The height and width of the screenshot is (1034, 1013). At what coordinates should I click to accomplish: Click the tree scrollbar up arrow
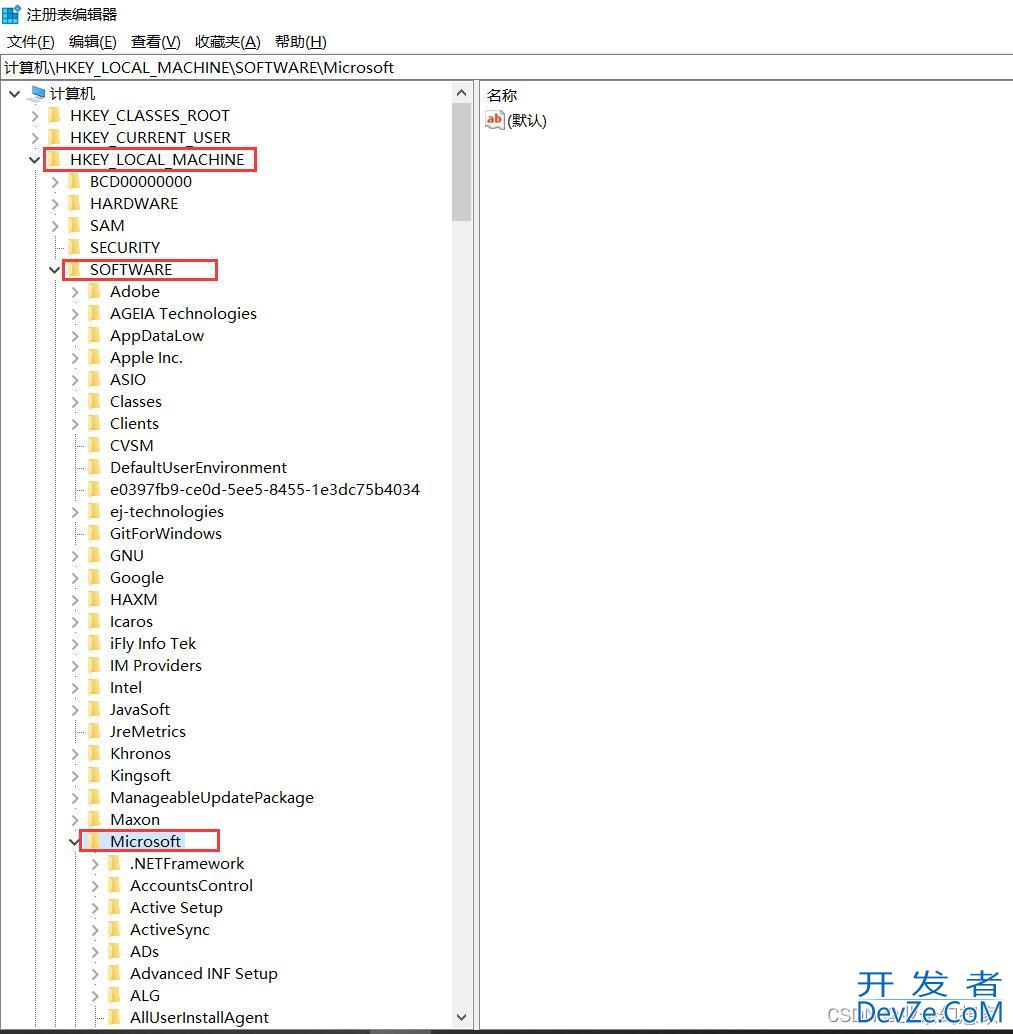point(462,93)
